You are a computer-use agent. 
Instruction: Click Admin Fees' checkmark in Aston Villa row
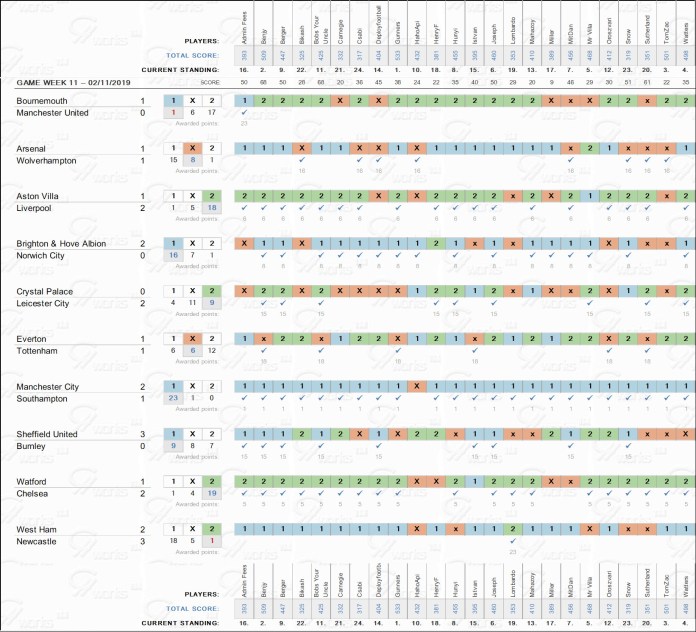(244, 208)
